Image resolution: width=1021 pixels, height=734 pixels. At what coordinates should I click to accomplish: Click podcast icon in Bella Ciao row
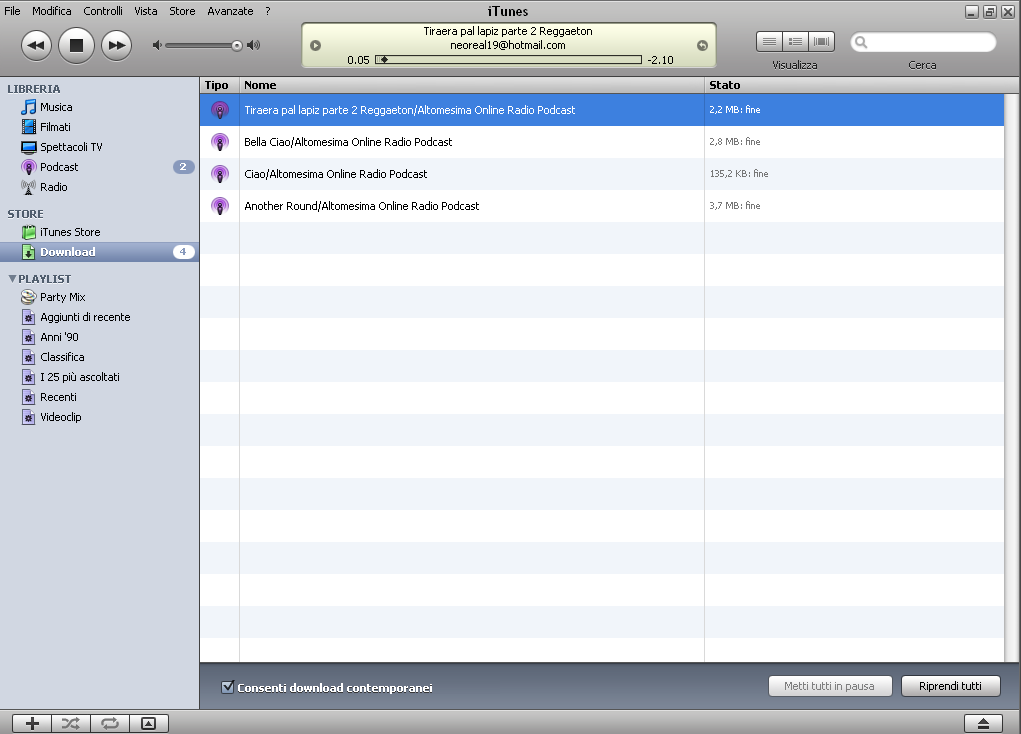point(220,142)
